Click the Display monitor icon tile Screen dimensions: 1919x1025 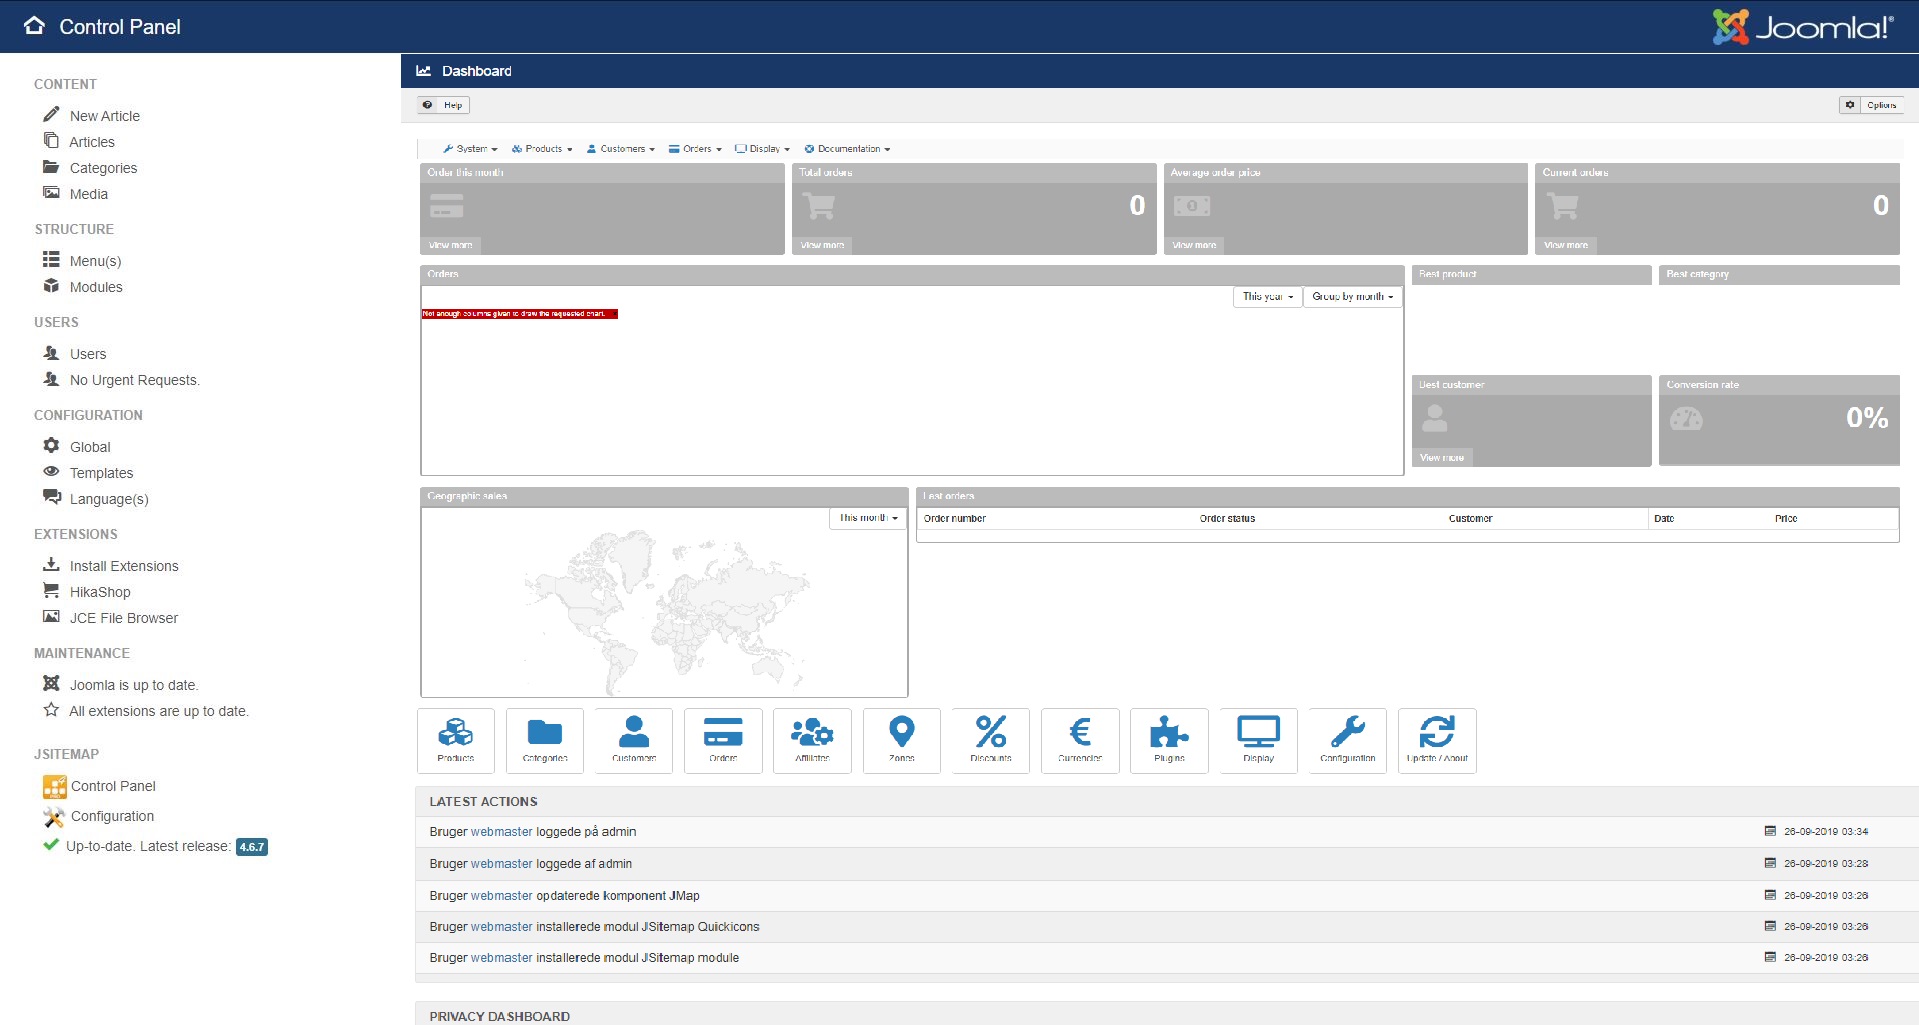click(x=1258, y=740)
